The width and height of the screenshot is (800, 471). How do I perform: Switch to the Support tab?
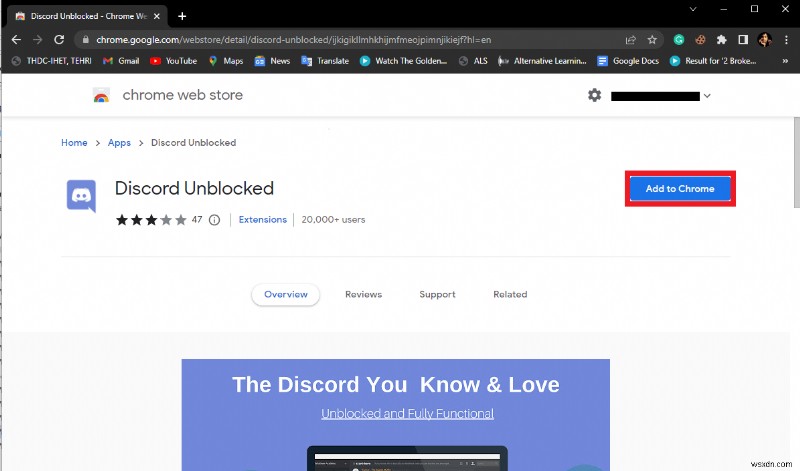[437, 294]
